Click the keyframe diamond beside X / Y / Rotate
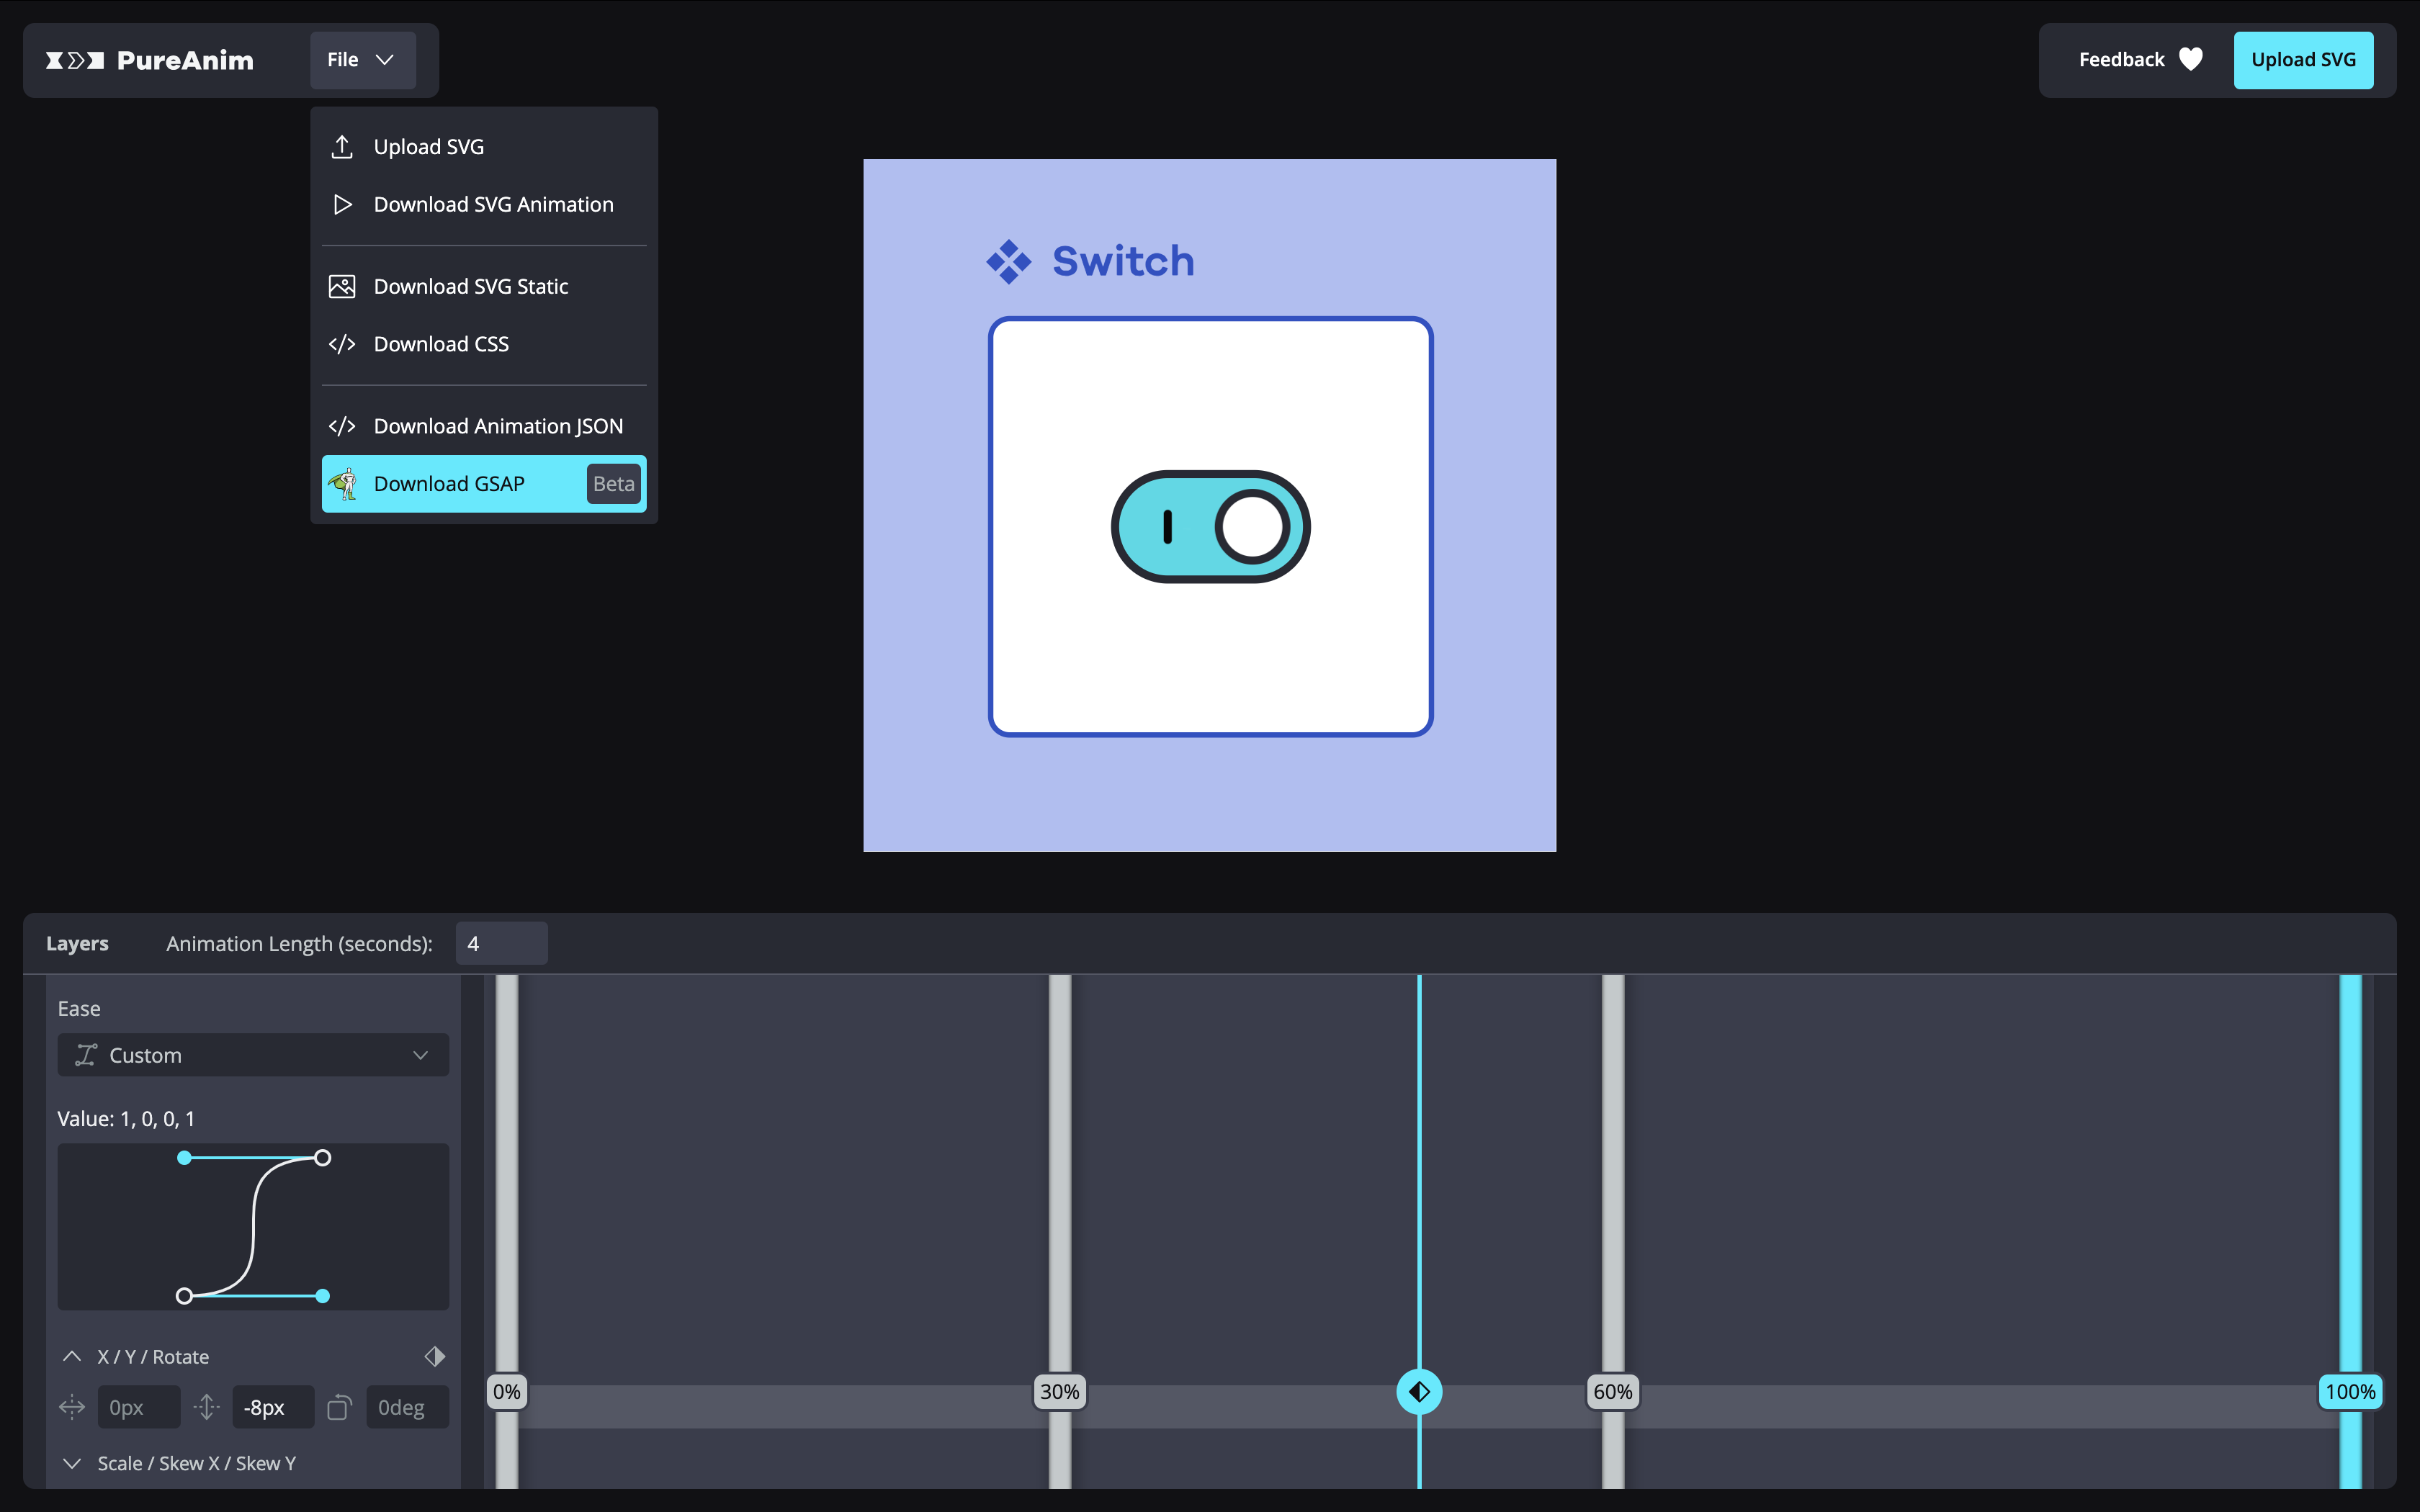This screenshot has width=2420, height=1512. [x=434, y=1357]
